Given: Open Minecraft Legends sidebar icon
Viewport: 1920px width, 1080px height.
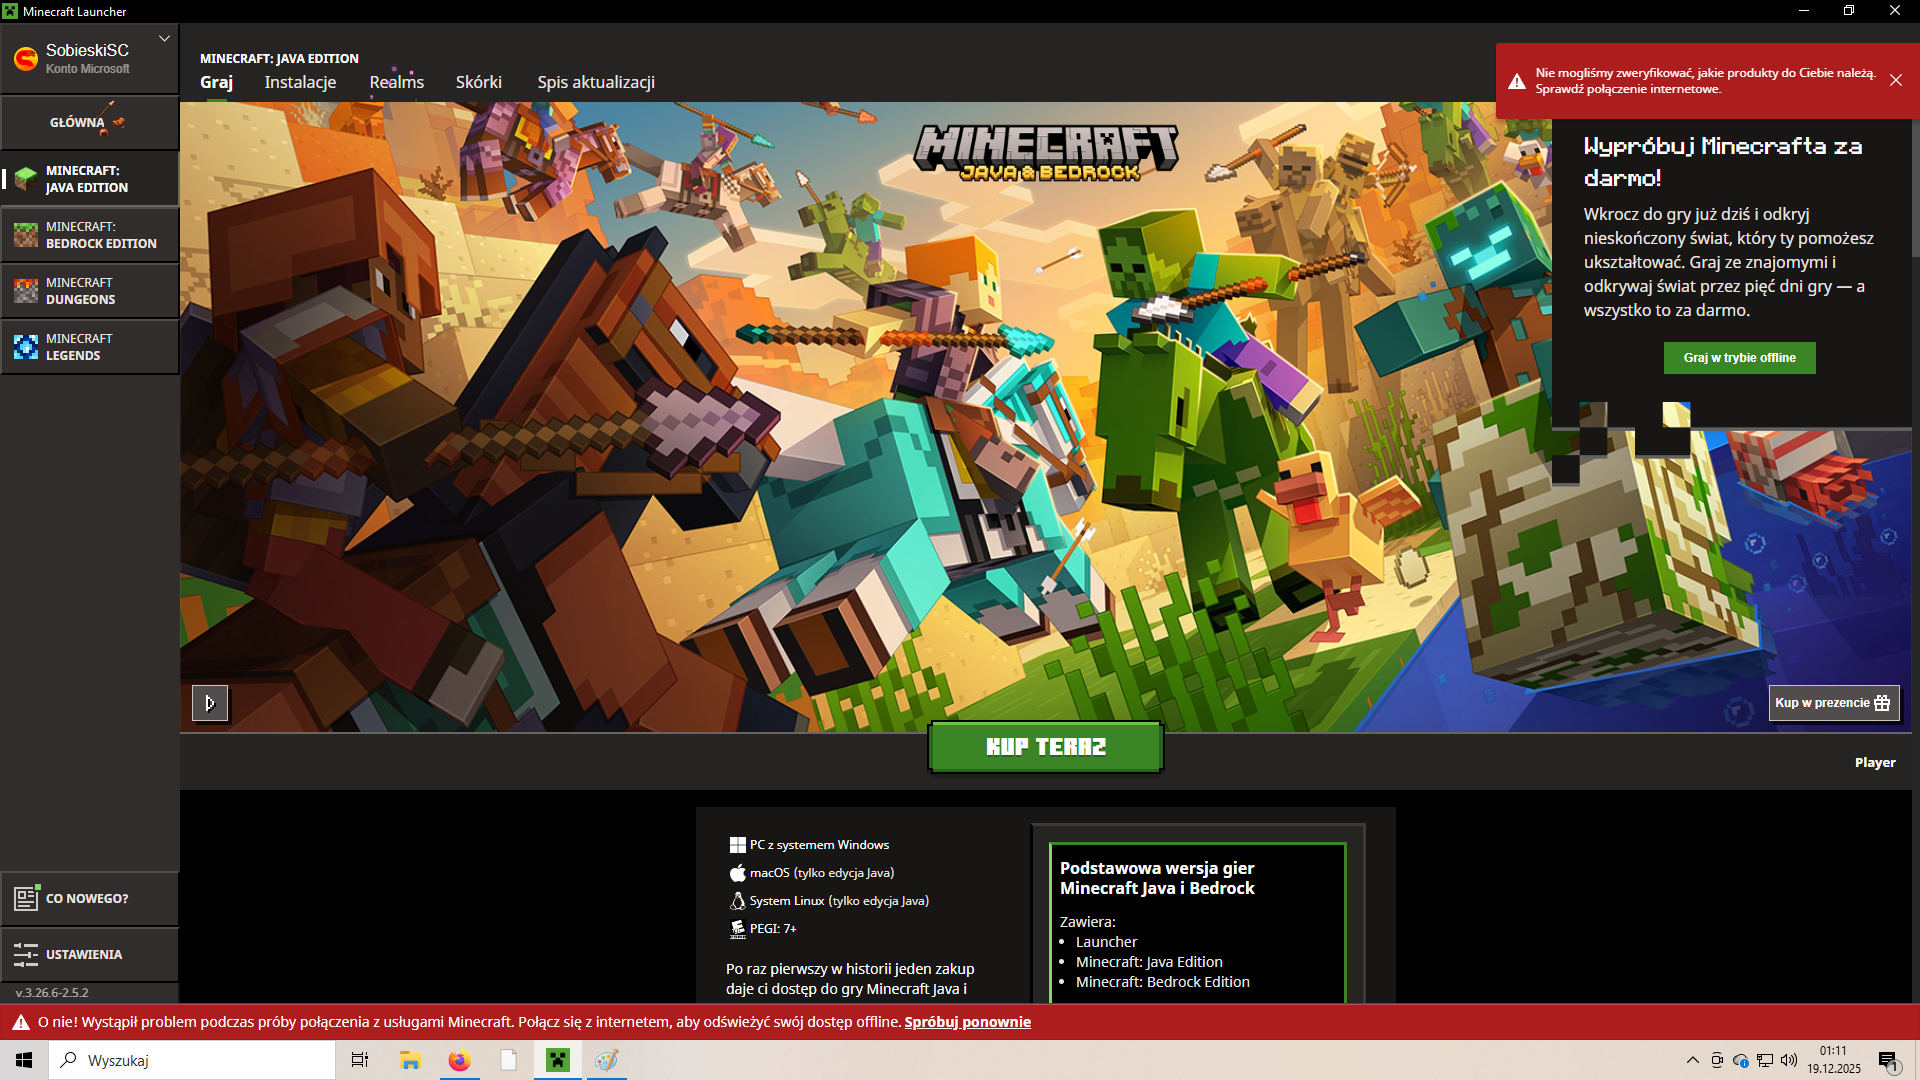Looking at the screenshot, I should tap(26, 347).
